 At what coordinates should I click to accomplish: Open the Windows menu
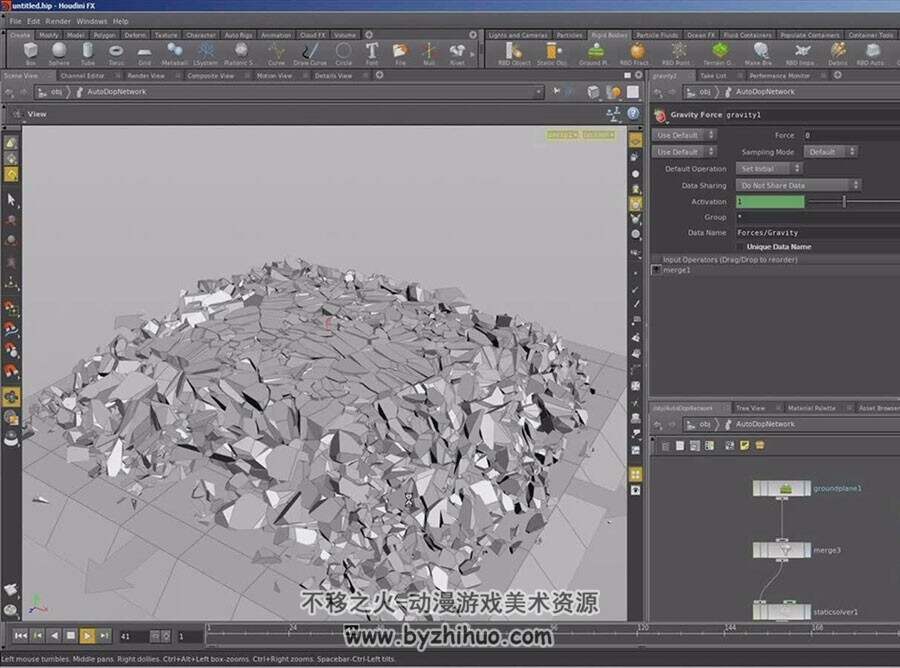[92, 21]
